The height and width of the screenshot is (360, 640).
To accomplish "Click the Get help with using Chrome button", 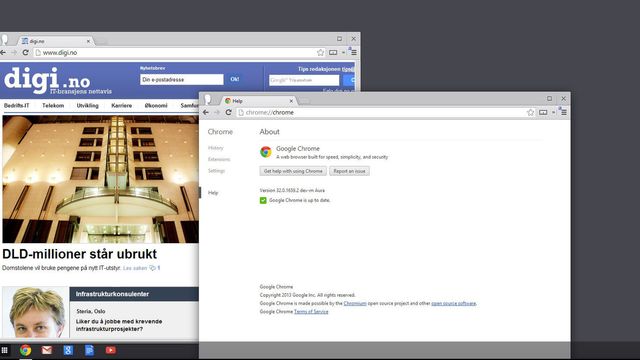I will tap(293, 171).
